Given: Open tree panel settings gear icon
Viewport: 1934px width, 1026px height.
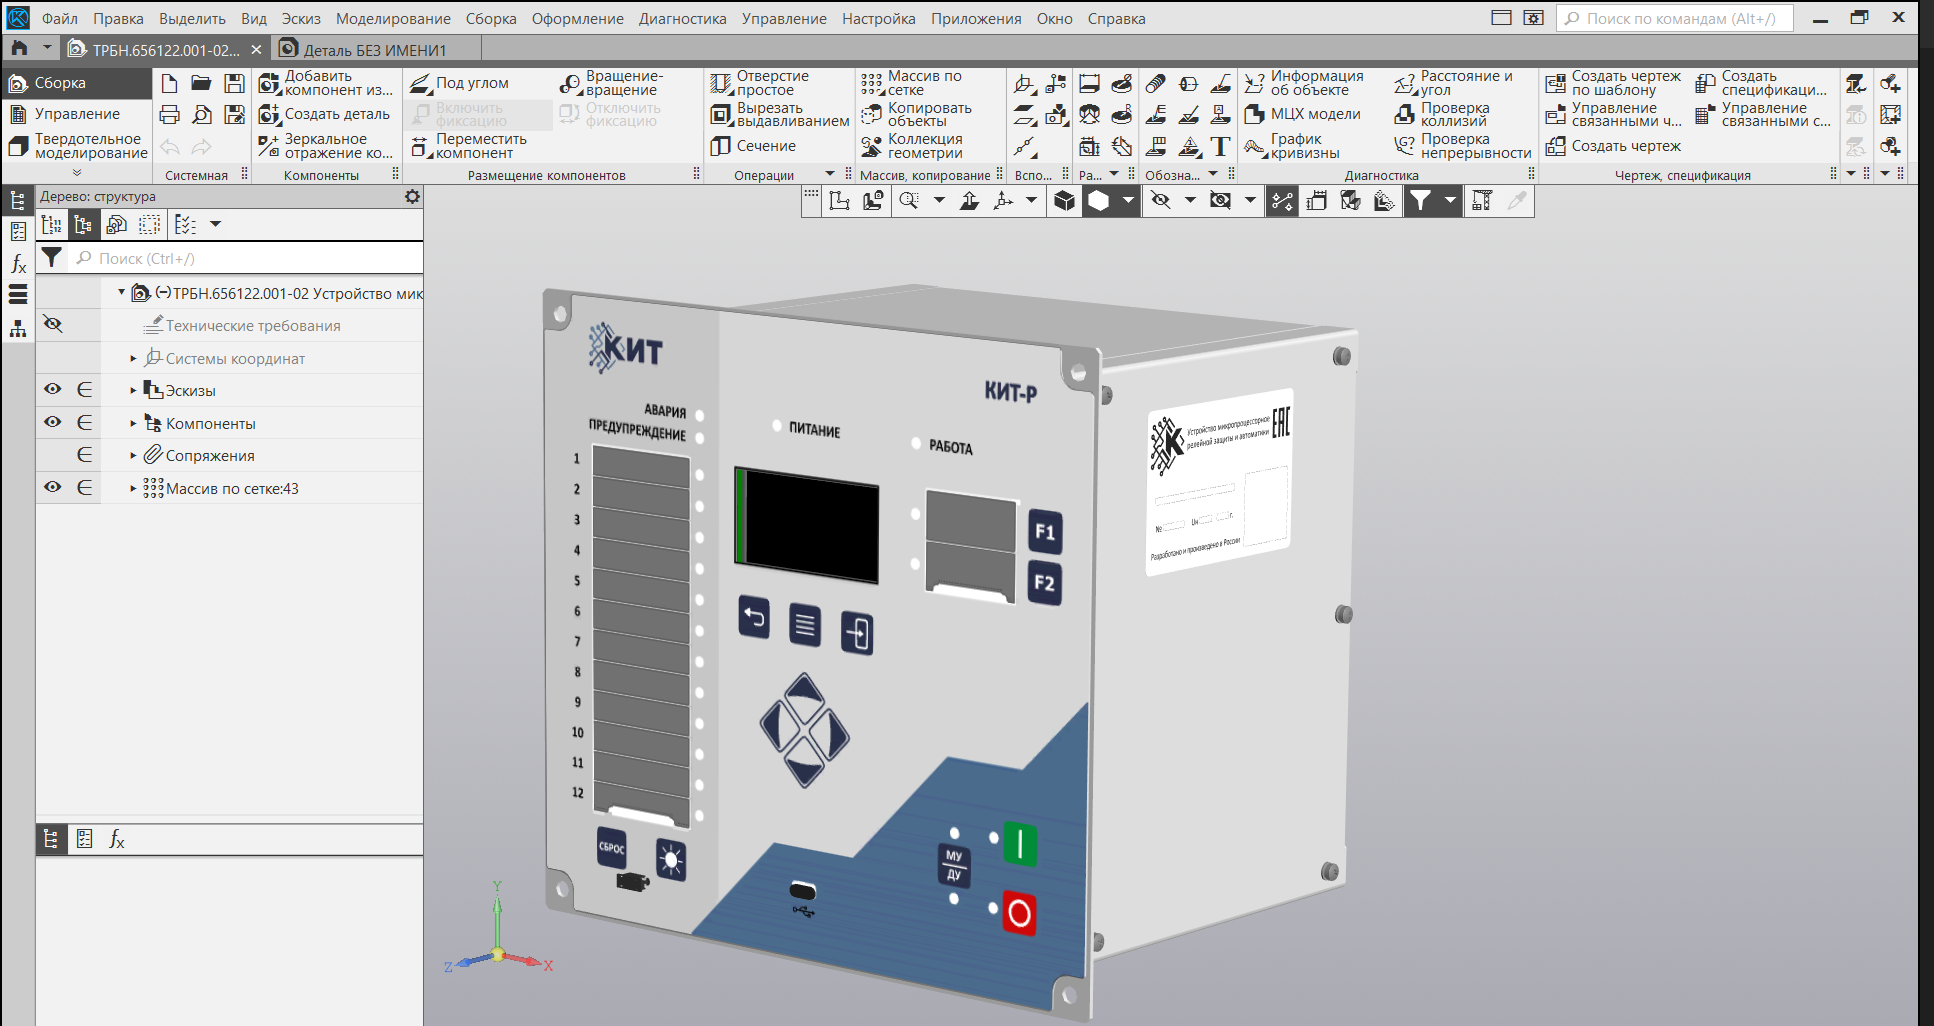Looking at the screenshot, I should (x=412, y=197).
